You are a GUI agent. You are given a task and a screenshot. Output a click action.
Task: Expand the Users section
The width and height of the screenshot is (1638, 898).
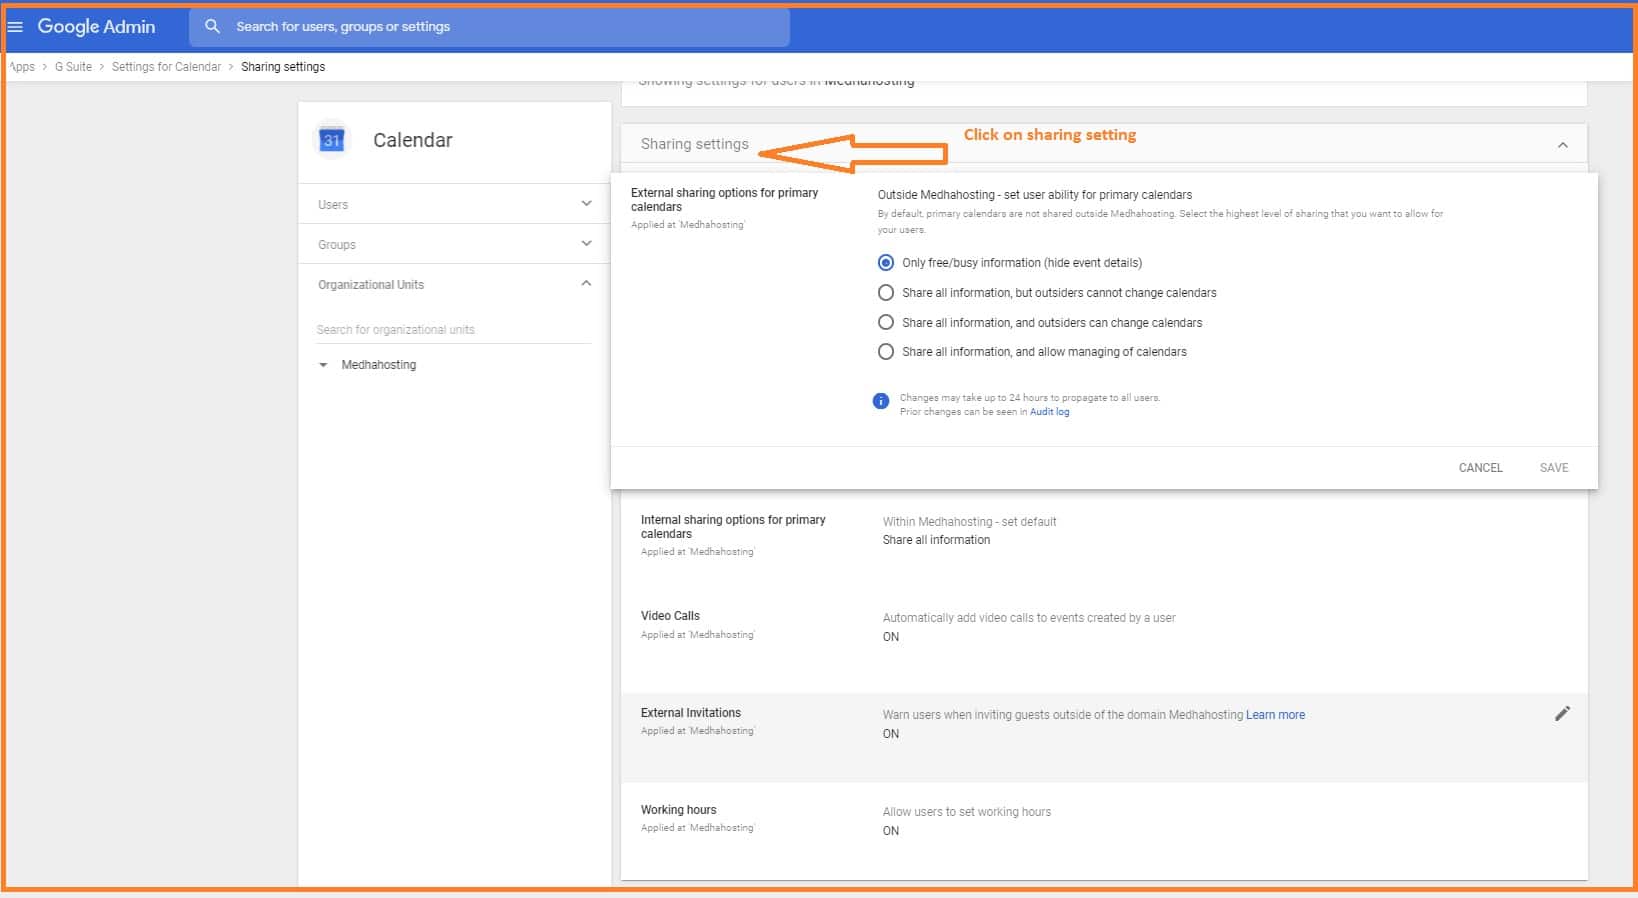pos(586,204)
